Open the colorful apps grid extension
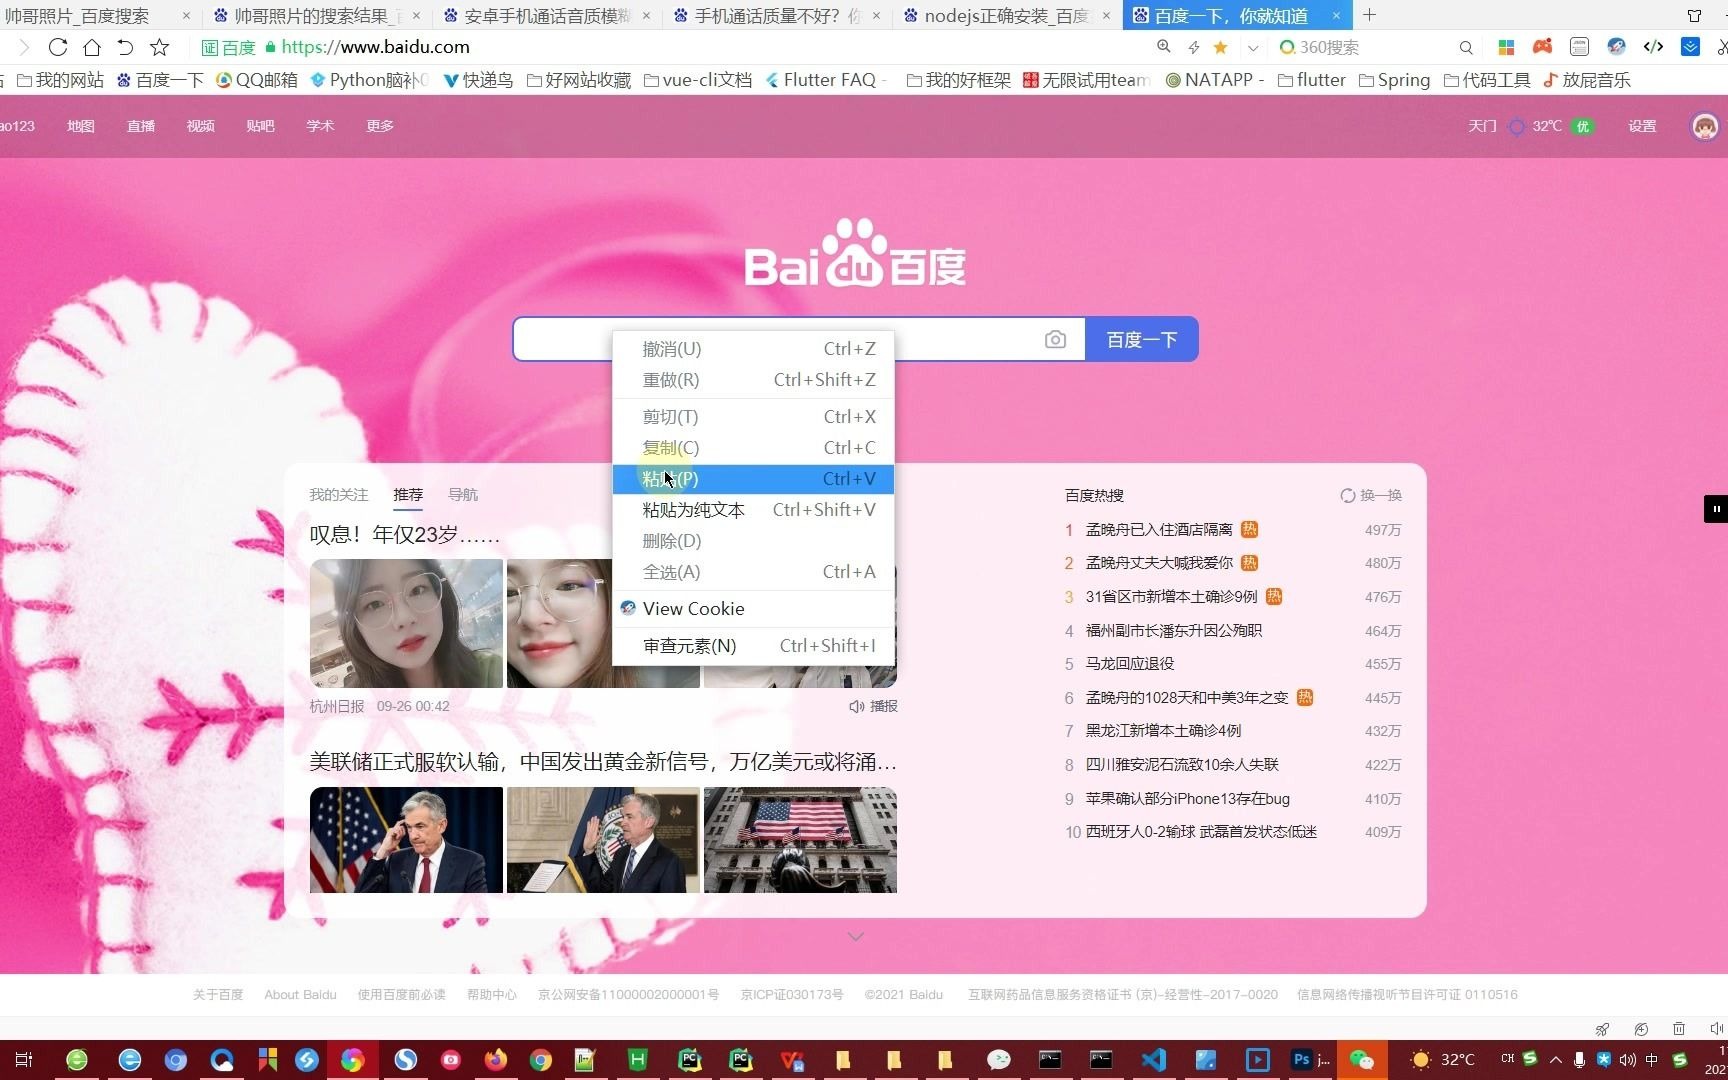 [1506, 47]
